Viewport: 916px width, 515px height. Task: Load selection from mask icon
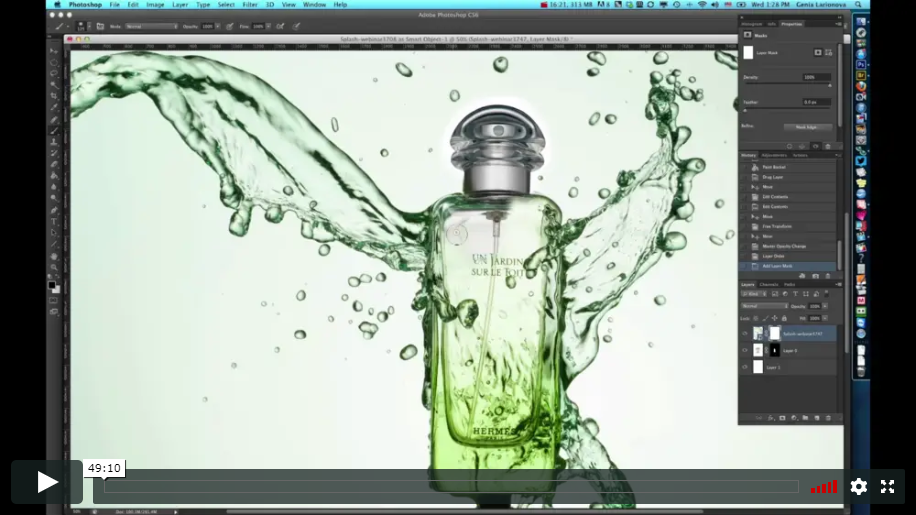(x=789, y=147)
